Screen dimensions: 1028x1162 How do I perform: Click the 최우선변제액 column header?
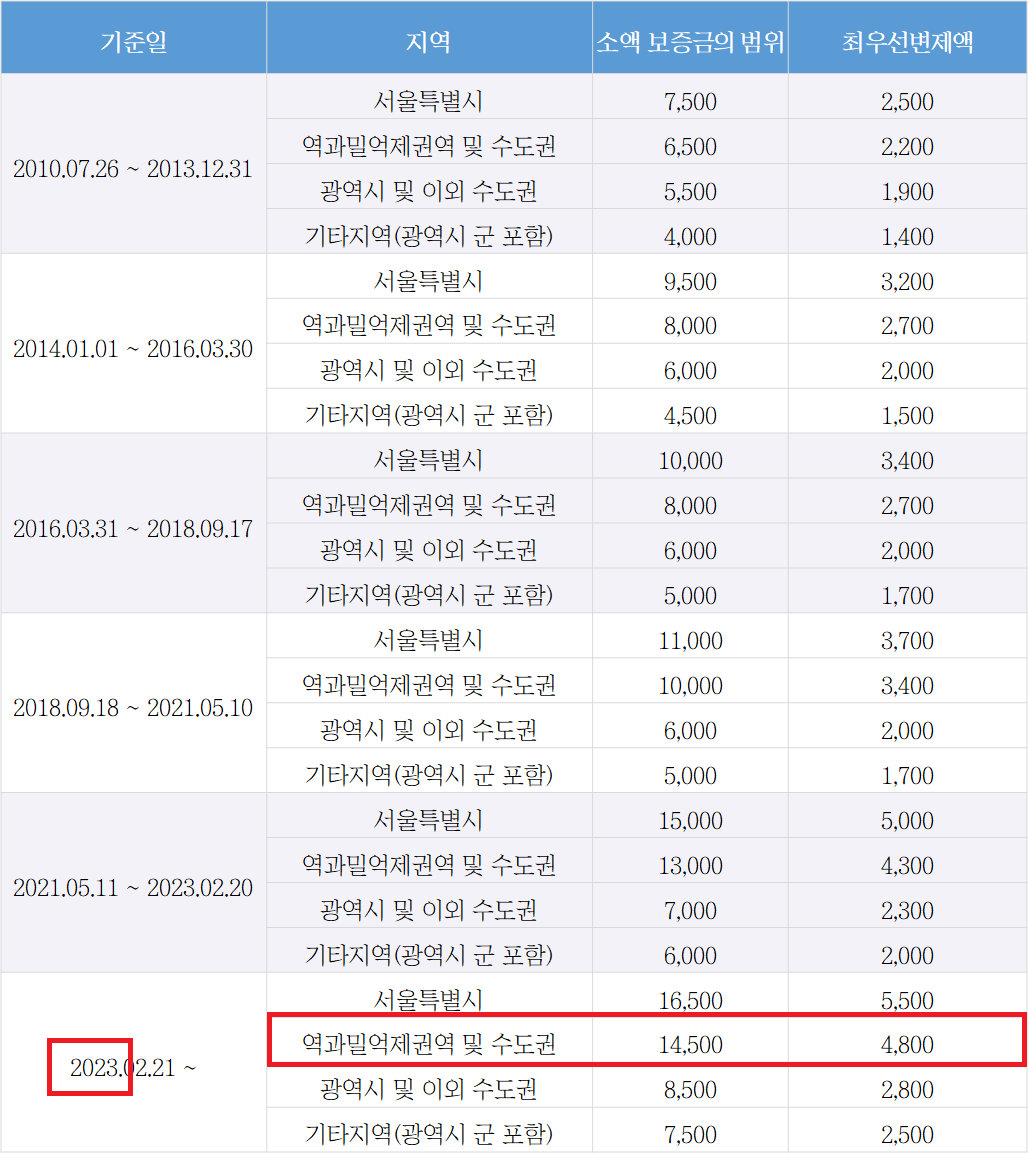(907, 37)
